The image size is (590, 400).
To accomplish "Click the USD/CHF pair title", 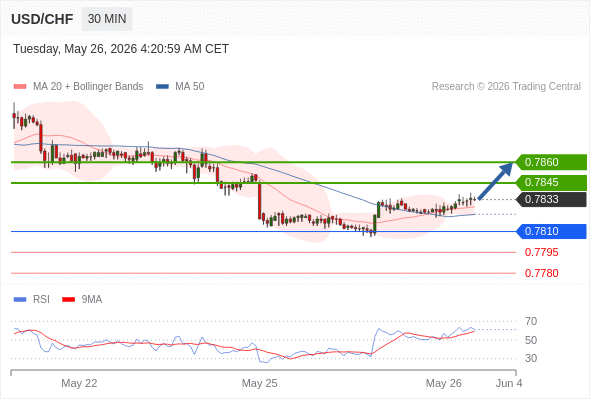I will click(x=42, y=19).
